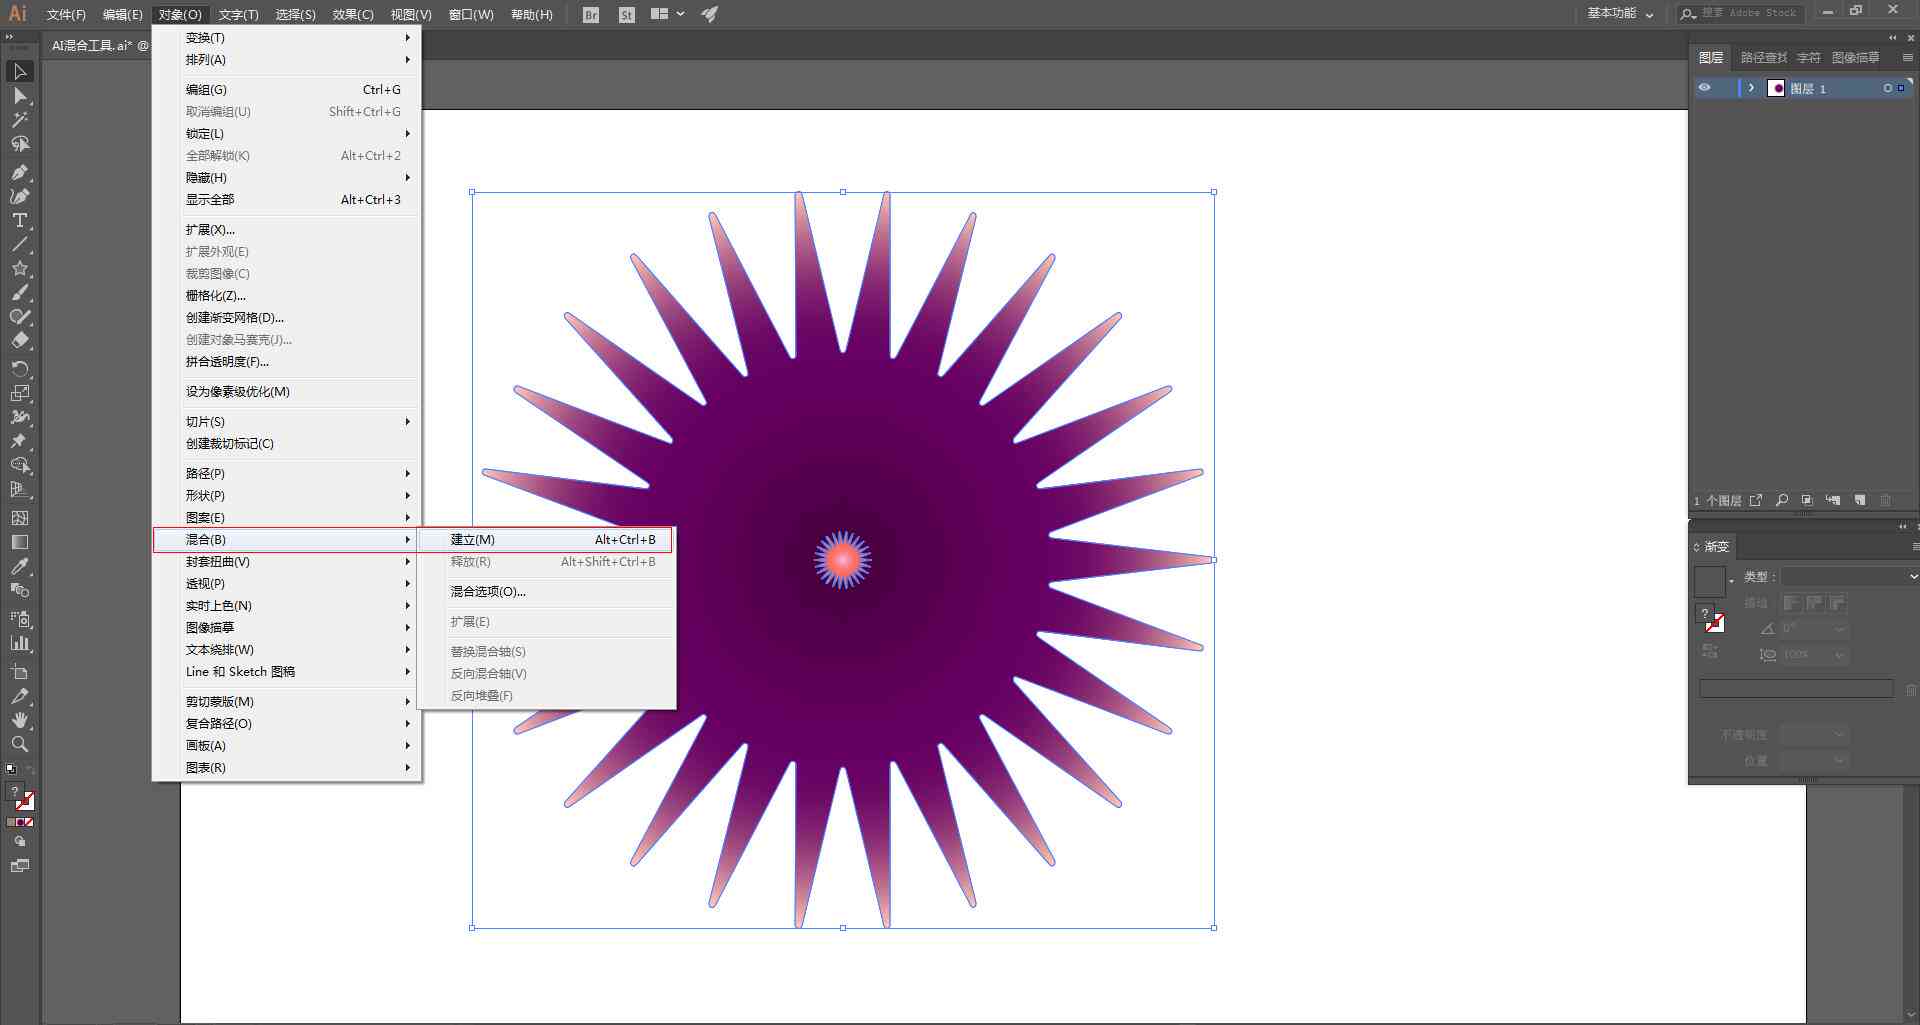
Task: Click gradient fill swatch in Gradient panel
Action: tap(1709, 582)
